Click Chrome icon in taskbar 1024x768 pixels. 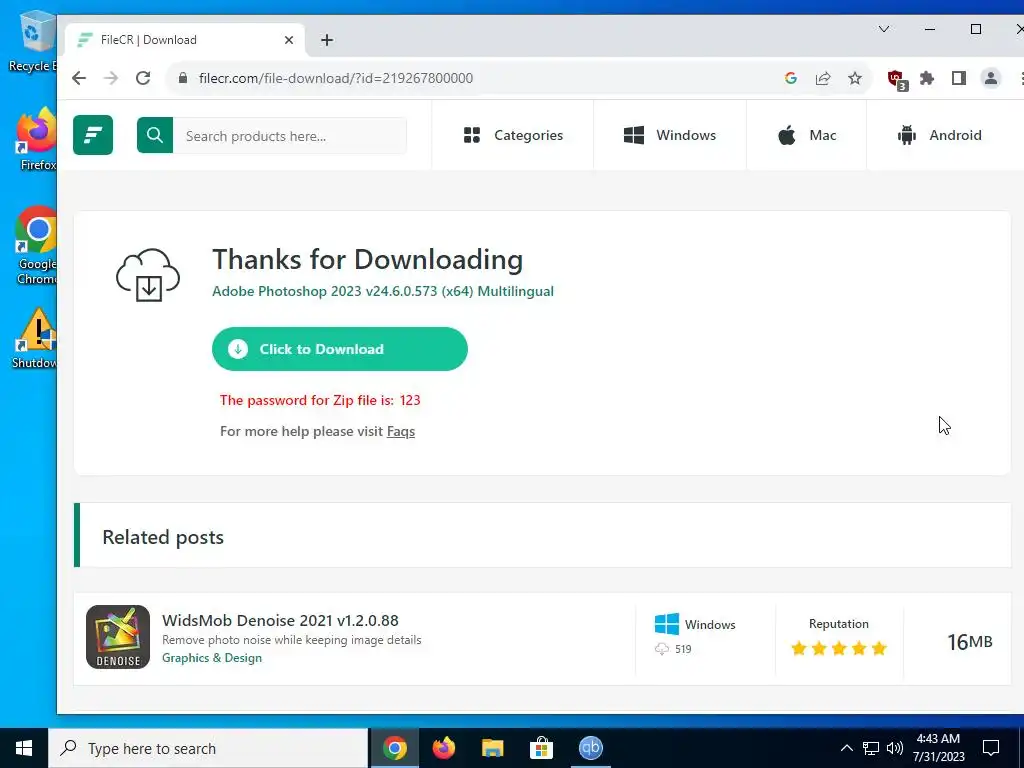click(394, 748)
